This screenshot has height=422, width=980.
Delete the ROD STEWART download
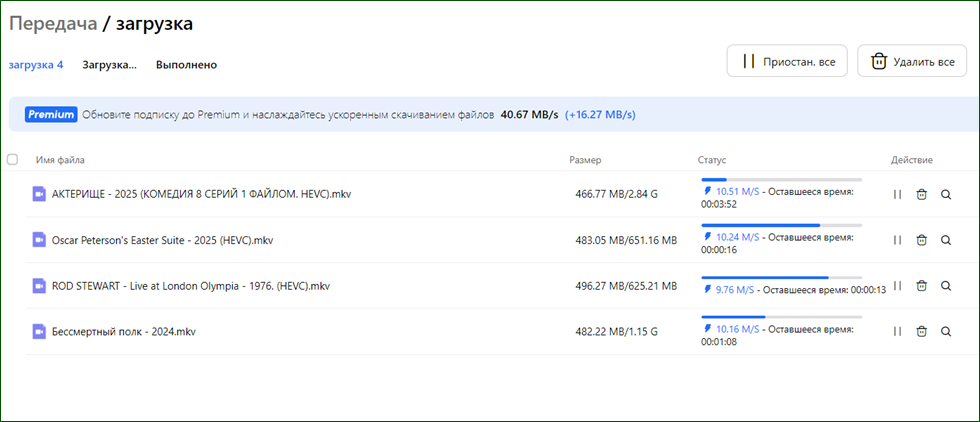coord(921,286)
